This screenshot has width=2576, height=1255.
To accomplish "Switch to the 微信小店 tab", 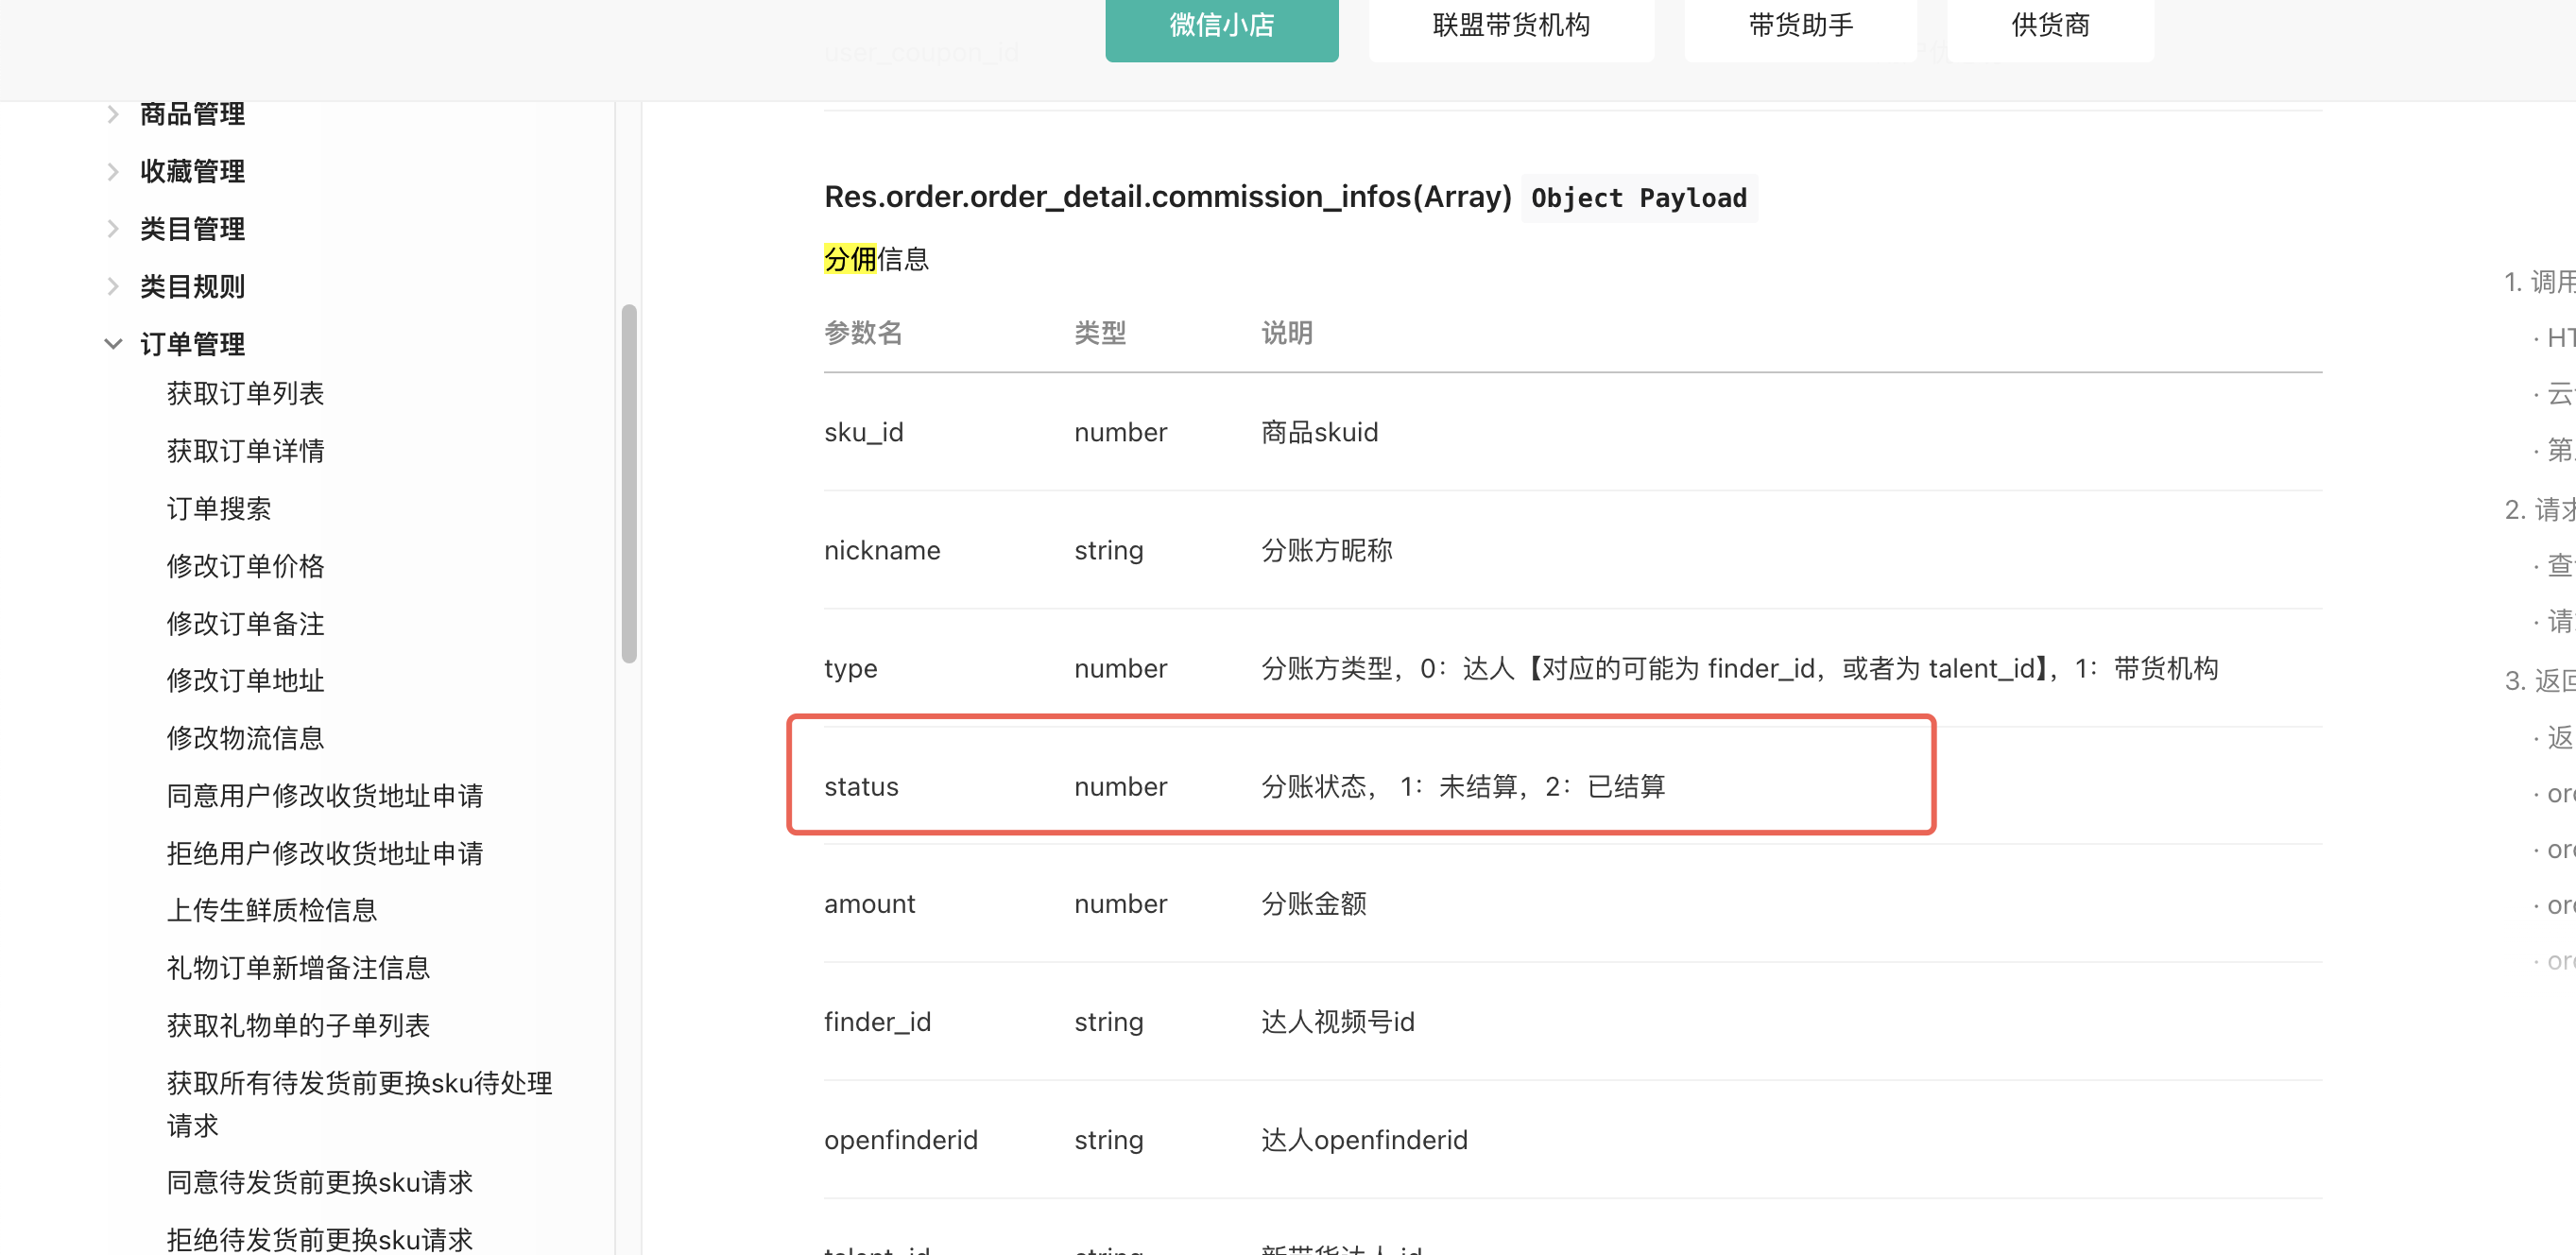I will coord(1221,26).
